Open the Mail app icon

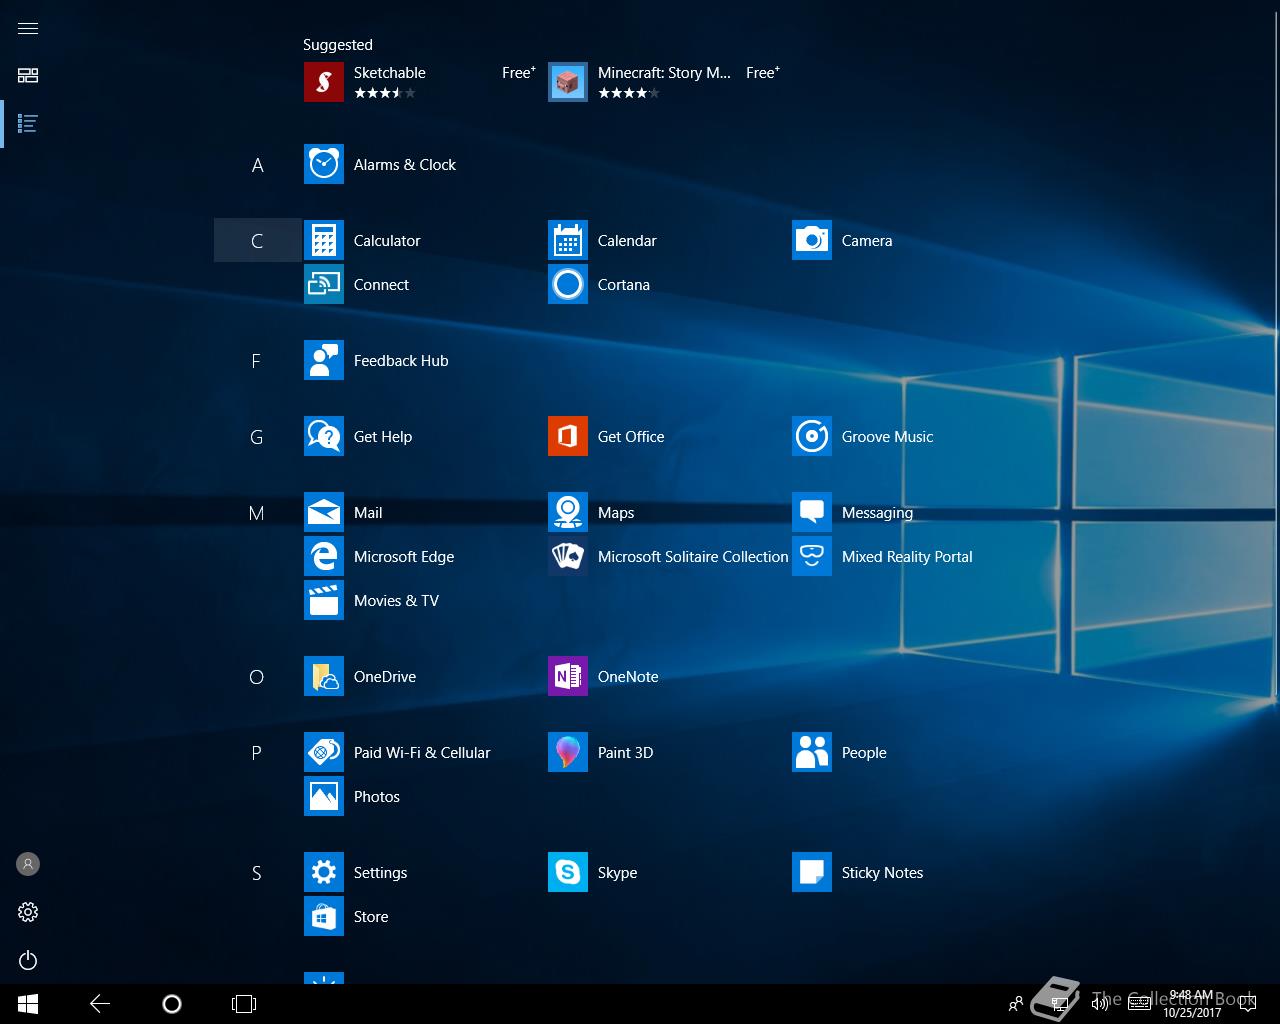(324, 512)
